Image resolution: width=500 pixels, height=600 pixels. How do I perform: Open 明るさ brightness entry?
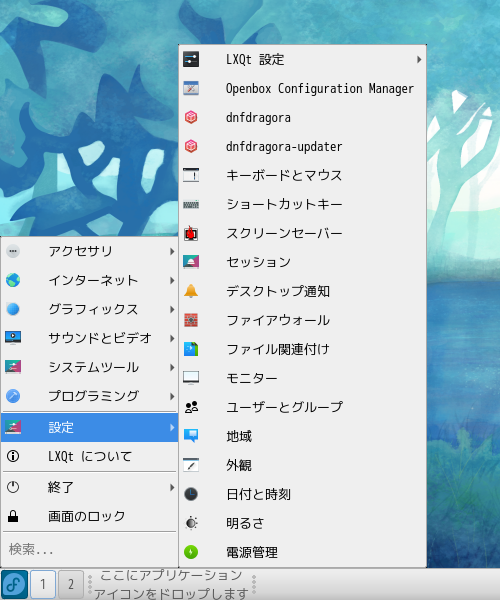(x=302, y=523)
